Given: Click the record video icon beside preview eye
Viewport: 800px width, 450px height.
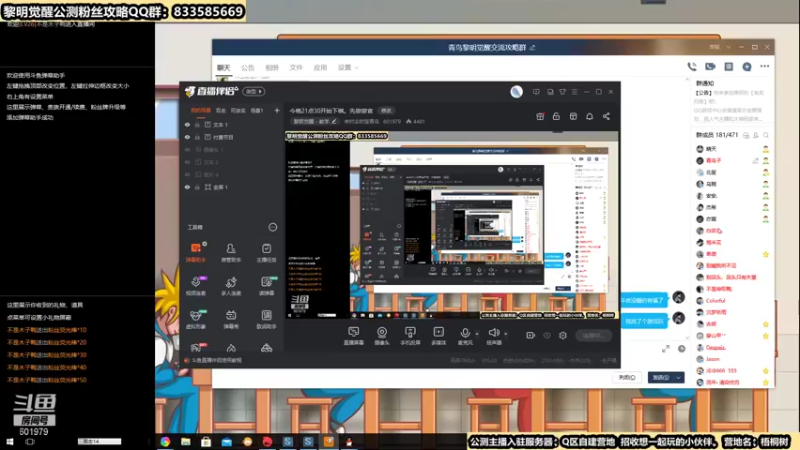Looking at the screenshot, I should (x=531, y=335).
